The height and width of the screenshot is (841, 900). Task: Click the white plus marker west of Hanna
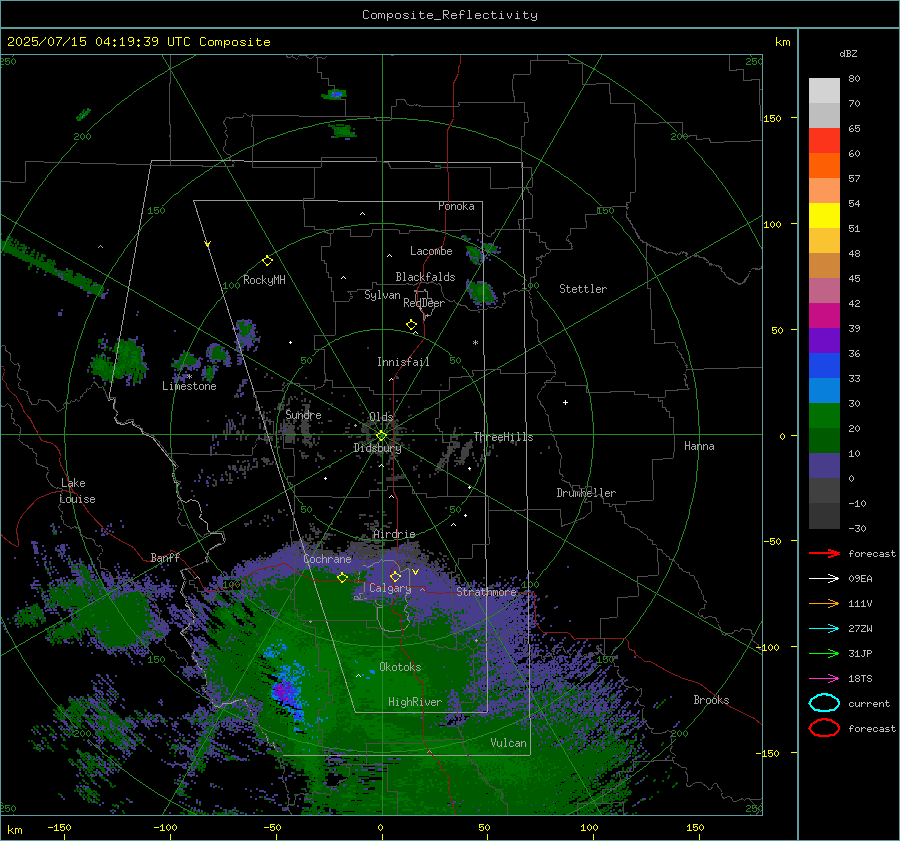pos(565,402)
